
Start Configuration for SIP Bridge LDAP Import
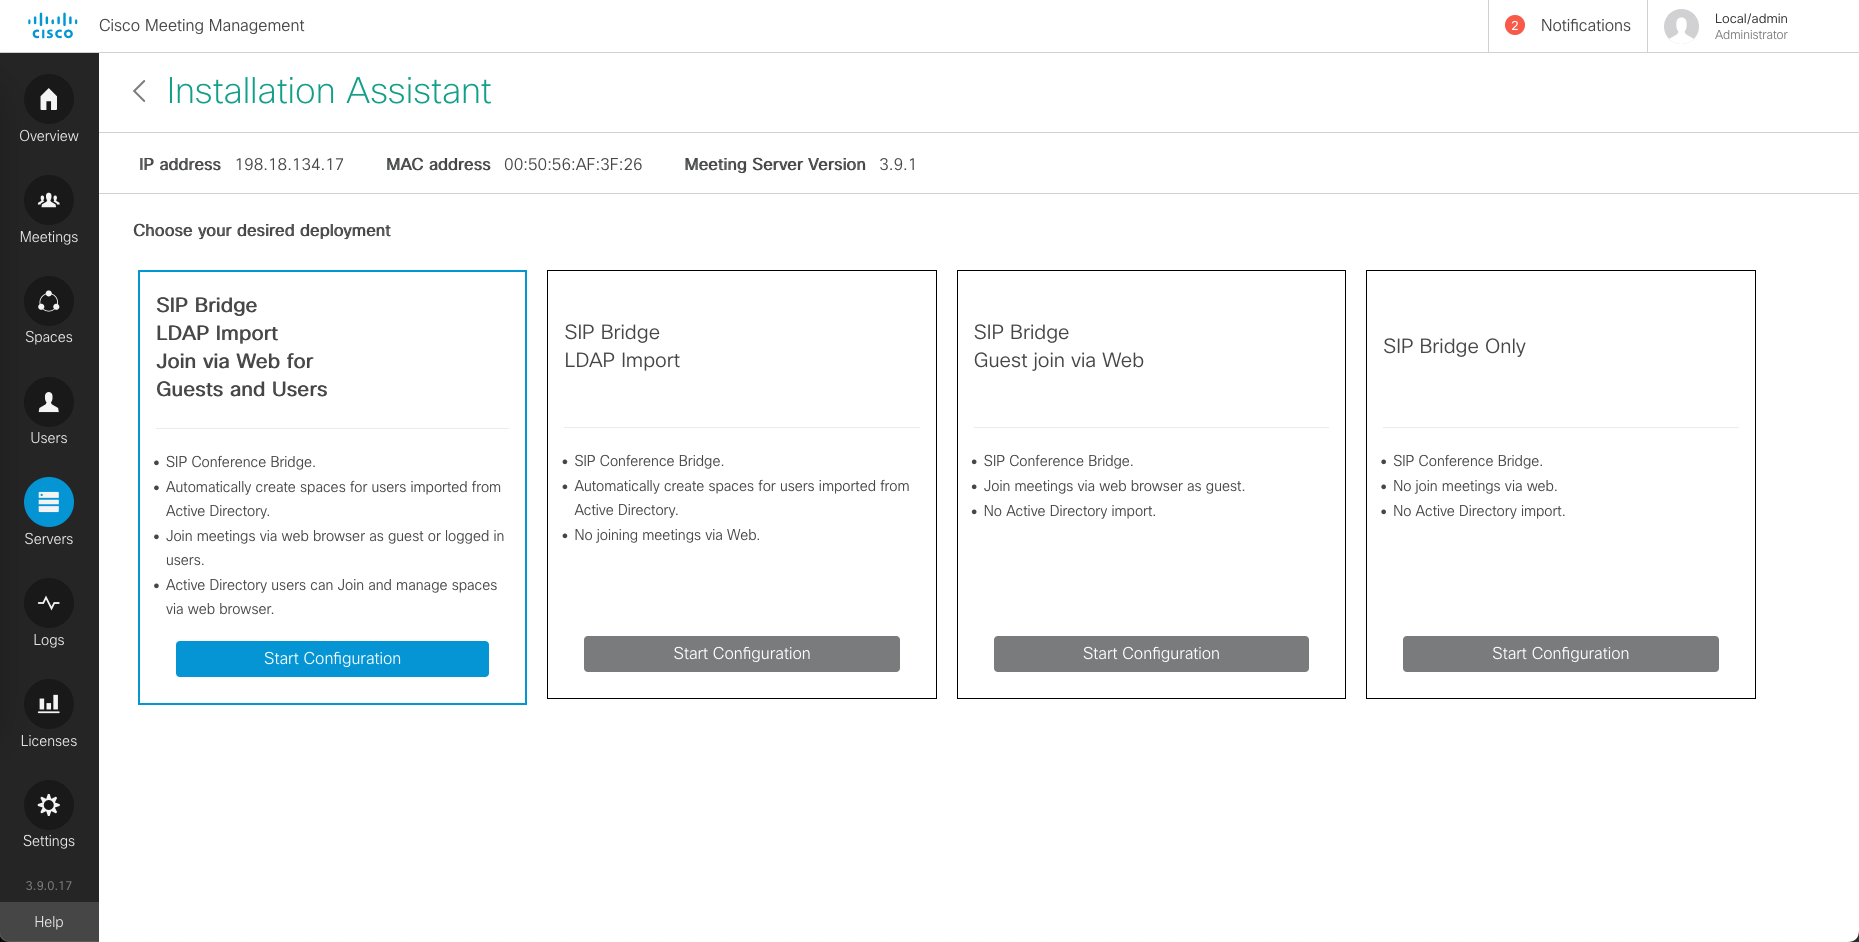point(741,654)
